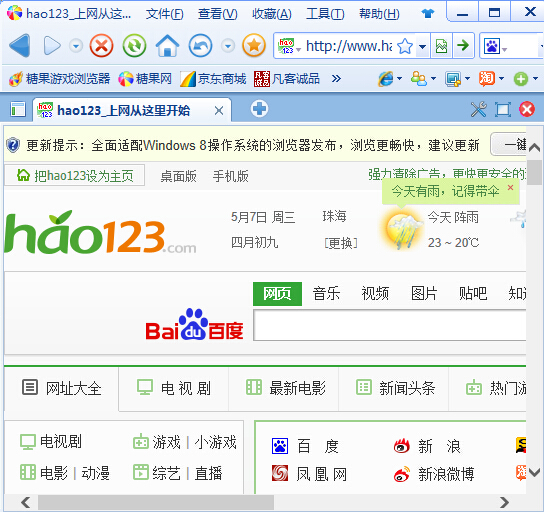Click the hao123 site icon in address bar
Image resolution: width=544 pixels, height=512 pixels.
click(286, 46)
